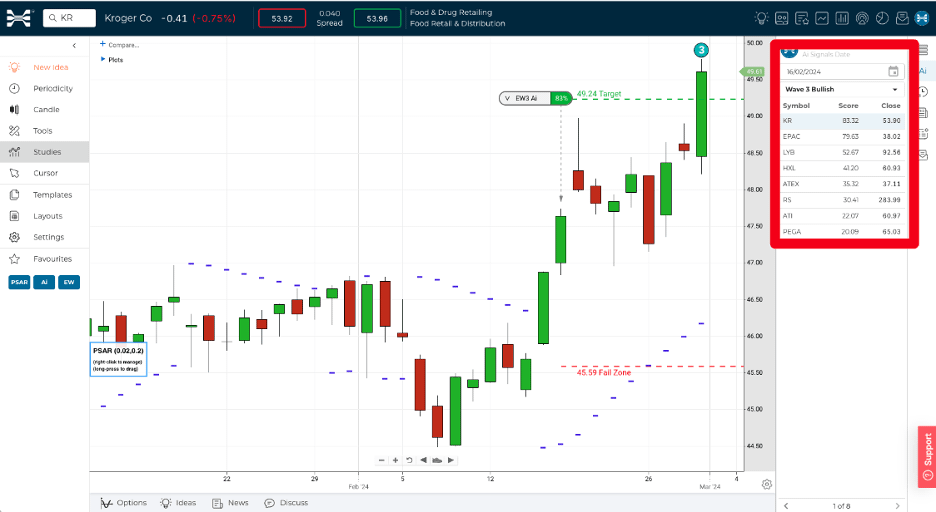Screen dimensions: 936x512
Task: Toggle the EW button in sidebar
Action: tap(69, 282)
